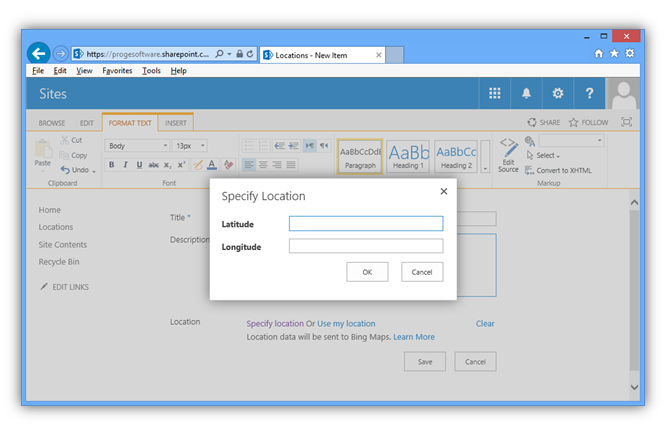
Task: Close the Specify Location dialog
Action: [x=444, y=190]
